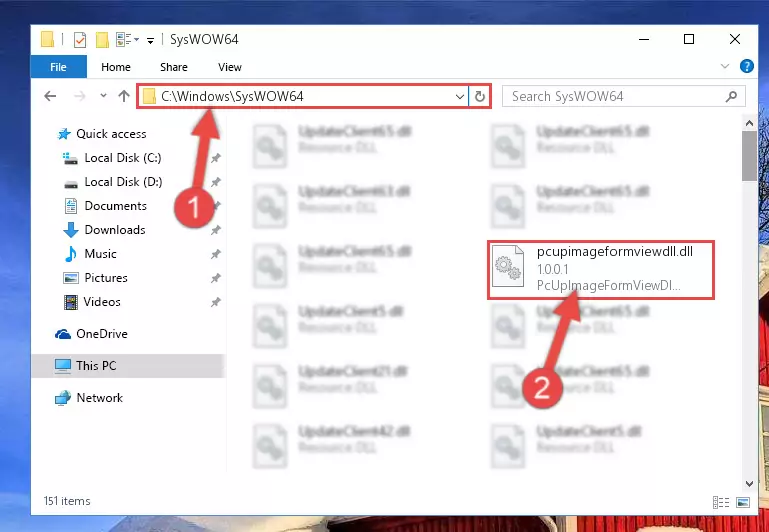This screenshot has height=532, width=769.
Task: Open Music in the sidebar
Action: pos(100,254)
